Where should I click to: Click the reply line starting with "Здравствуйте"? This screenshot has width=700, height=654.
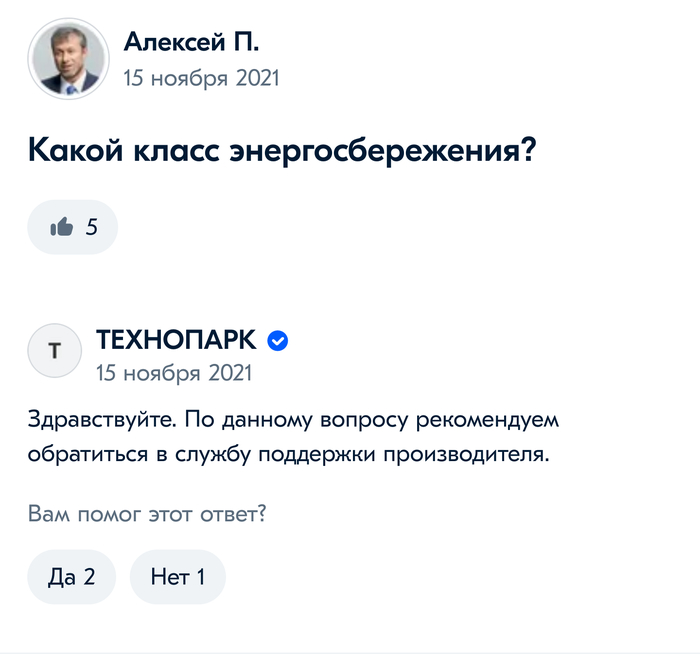[291, 419]
